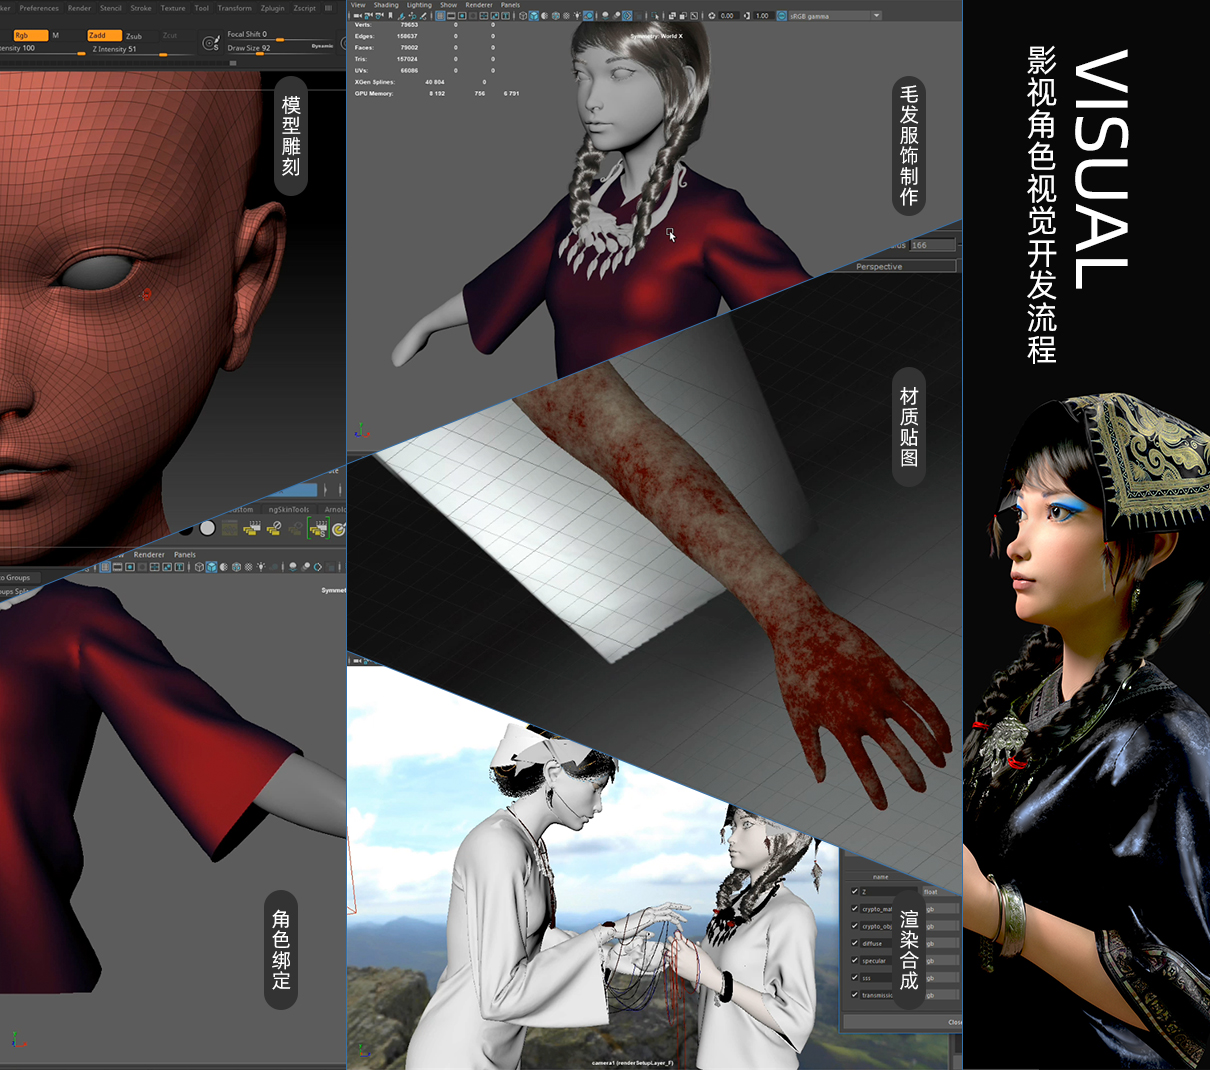Screen dimensions: 1210x1070
Task: Open the ZBrush Transform menu
Action: (x=235, y=8)
